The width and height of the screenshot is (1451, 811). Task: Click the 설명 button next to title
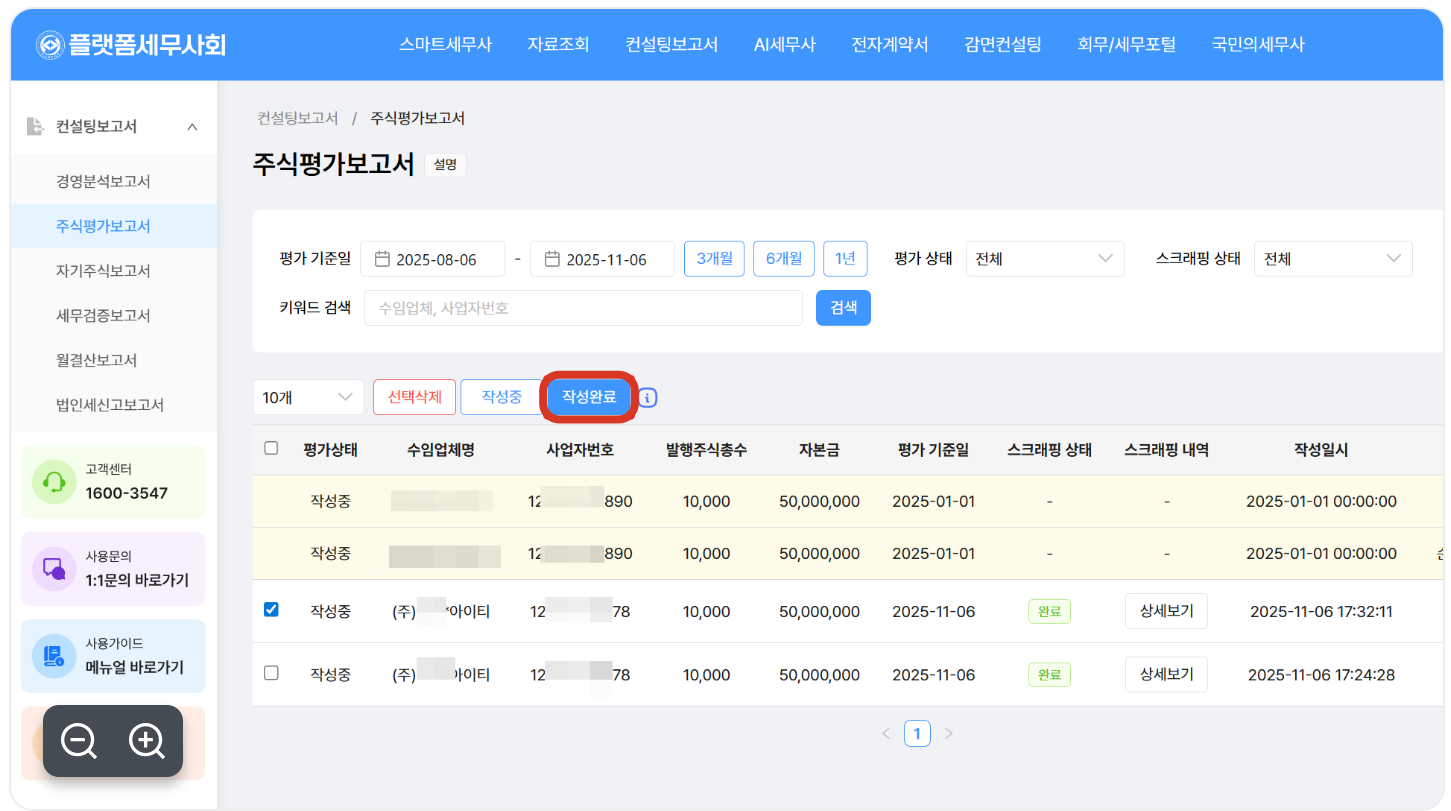point(445,165)
